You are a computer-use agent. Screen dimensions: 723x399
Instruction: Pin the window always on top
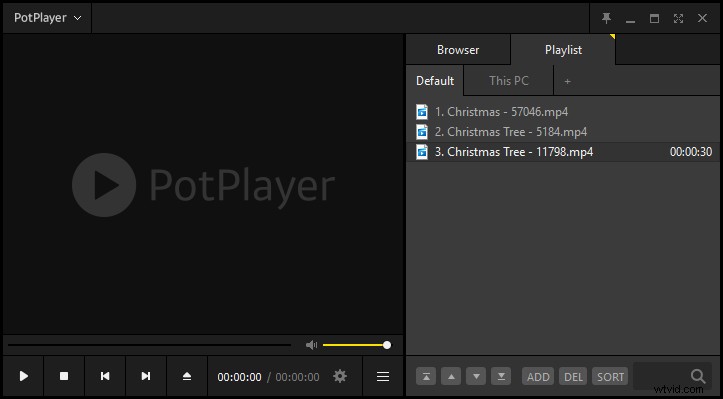[606, 18]
